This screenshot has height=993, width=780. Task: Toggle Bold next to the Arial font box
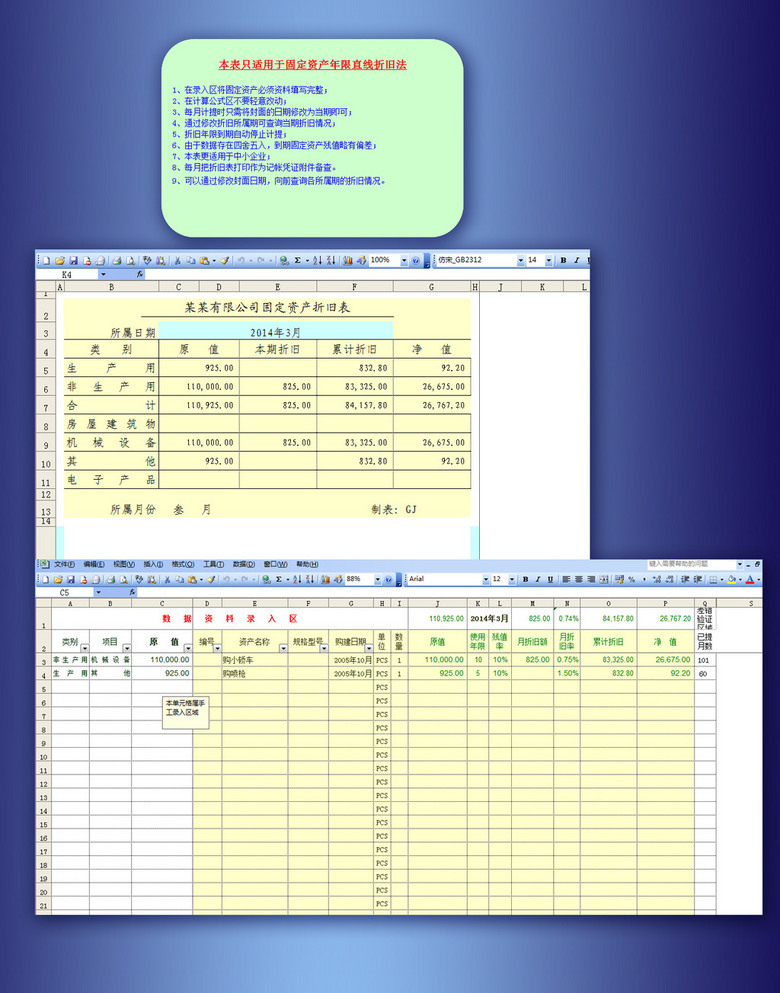(x=524, y=579)
